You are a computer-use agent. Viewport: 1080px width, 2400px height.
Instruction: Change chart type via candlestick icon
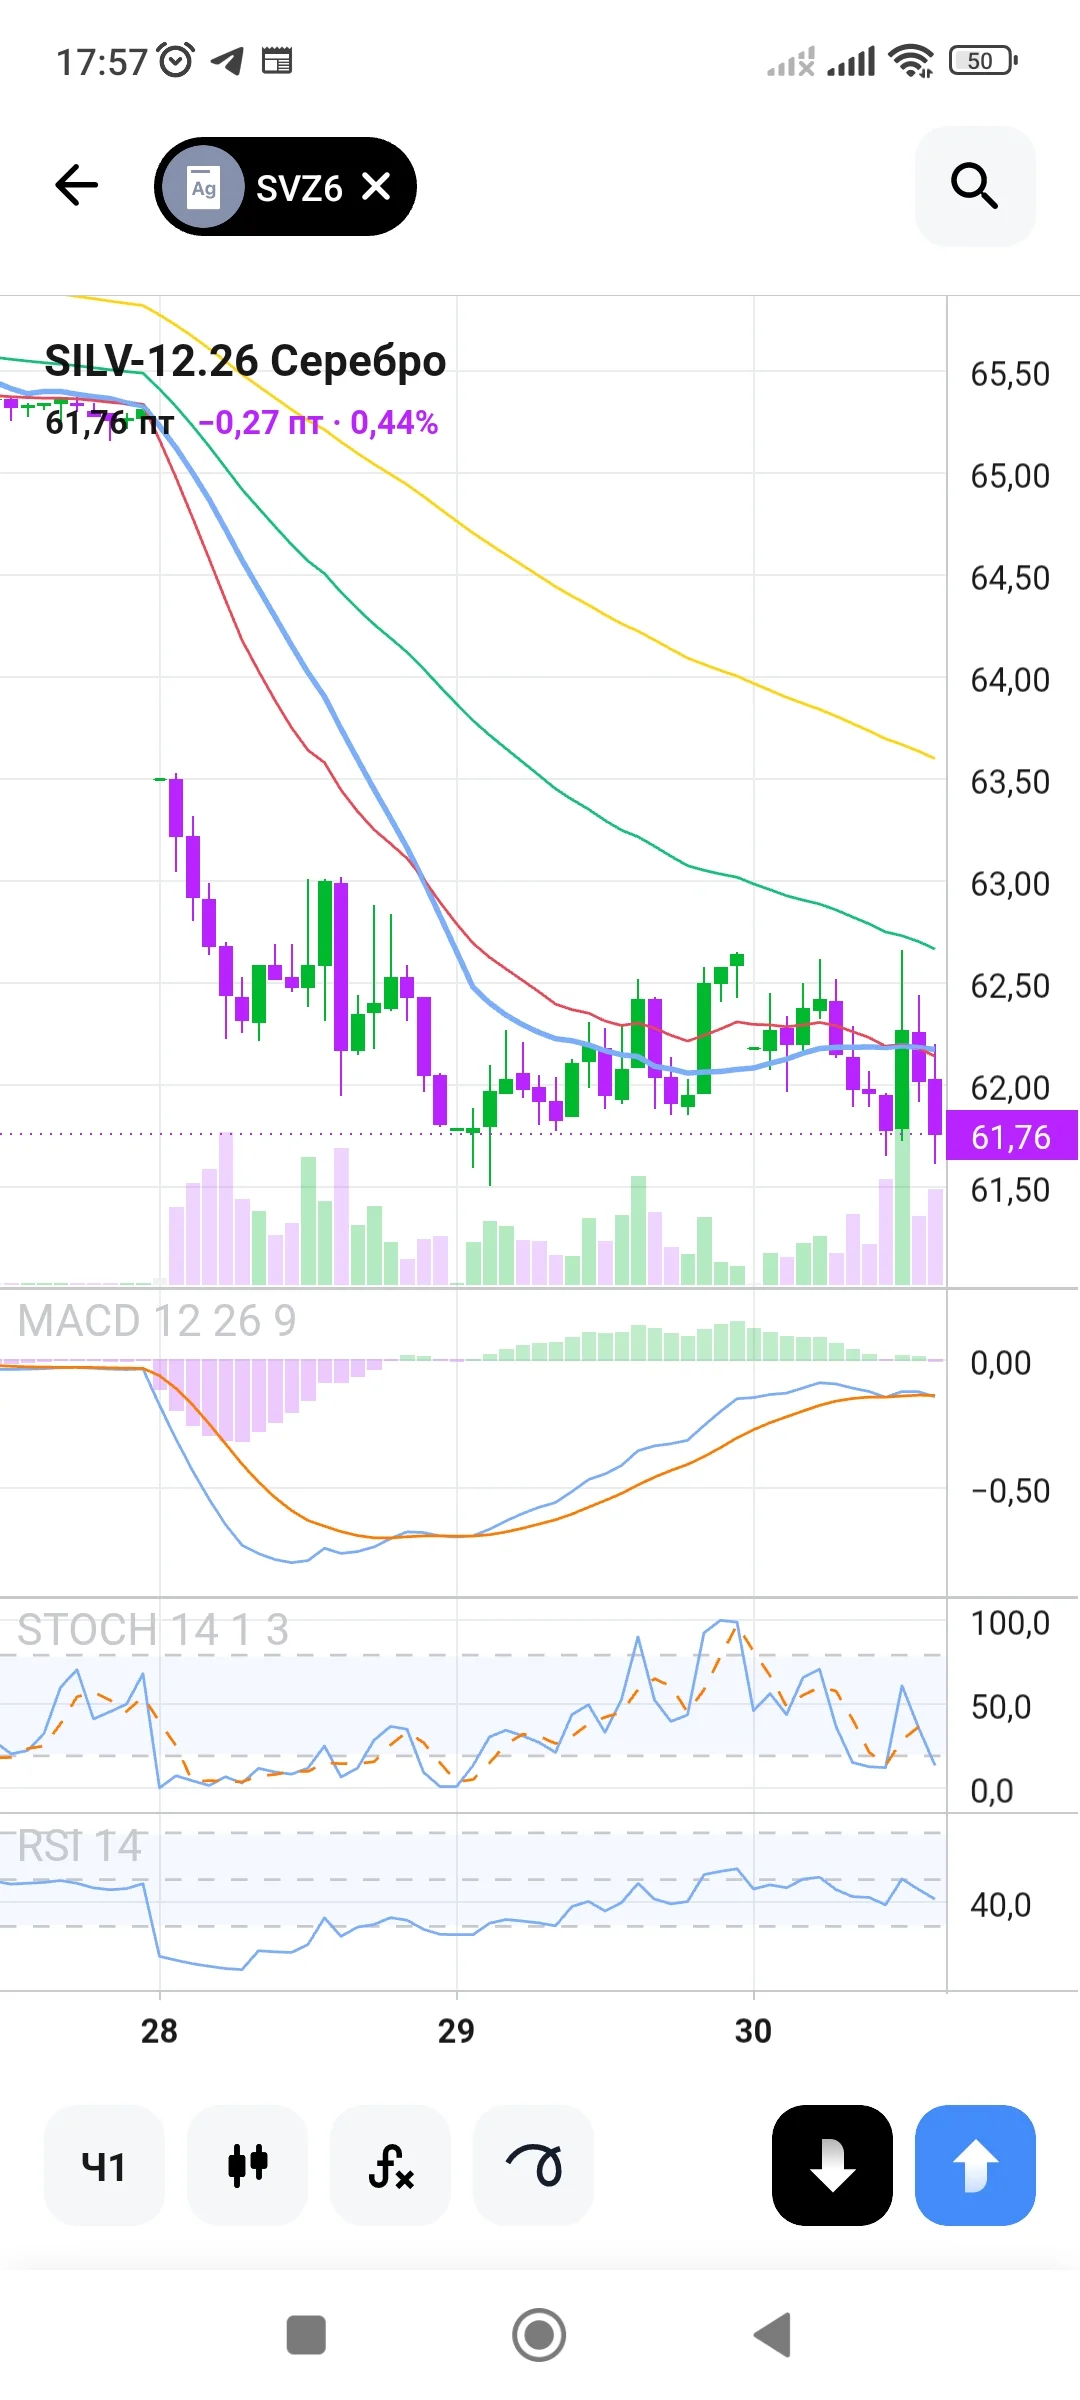click(247, 2166)
